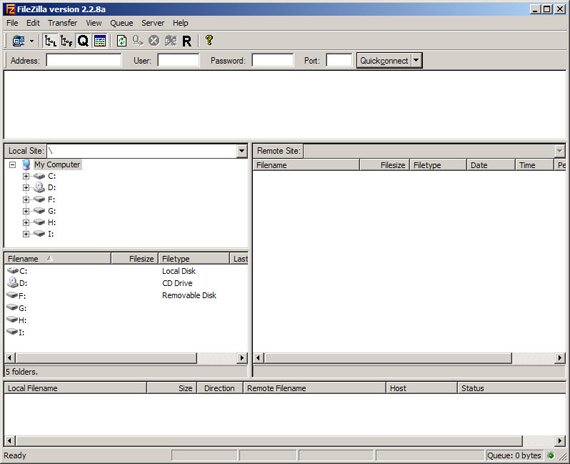The width and height of the screenshot is (570, 464).
Task: Toggle remote directory tree view icon
Action: [67, 41]
